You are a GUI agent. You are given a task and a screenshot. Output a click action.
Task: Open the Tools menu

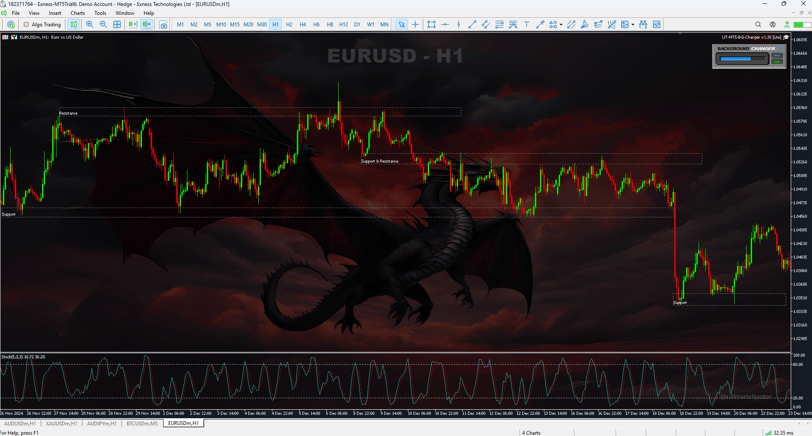point(100,13)
